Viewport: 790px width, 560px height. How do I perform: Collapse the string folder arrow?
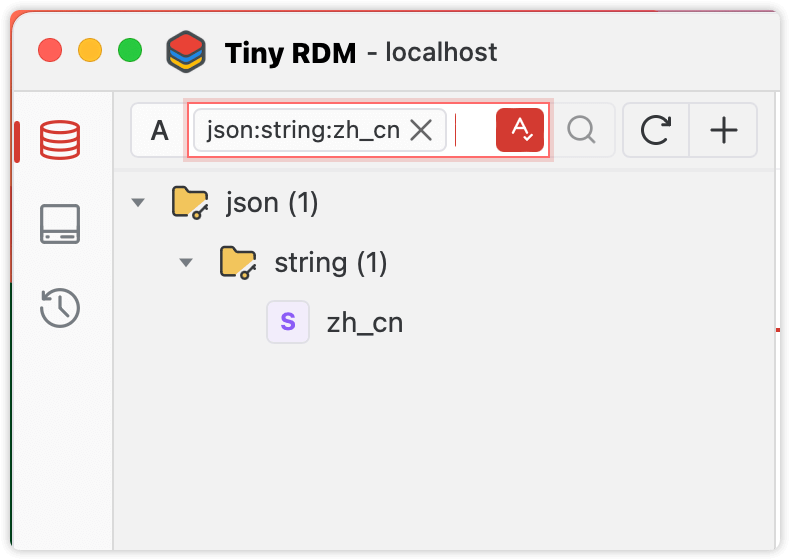(x=186, y=263)
